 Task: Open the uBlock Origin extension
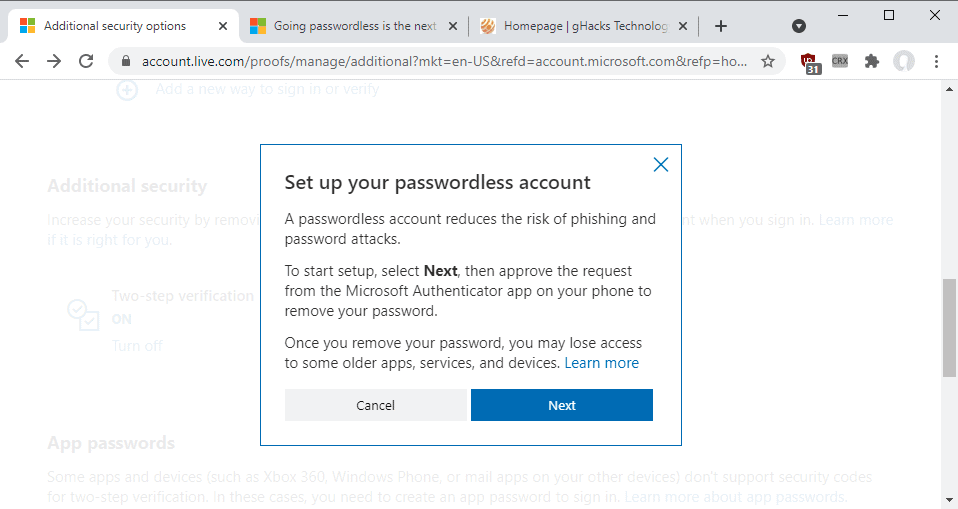[809, 62]
